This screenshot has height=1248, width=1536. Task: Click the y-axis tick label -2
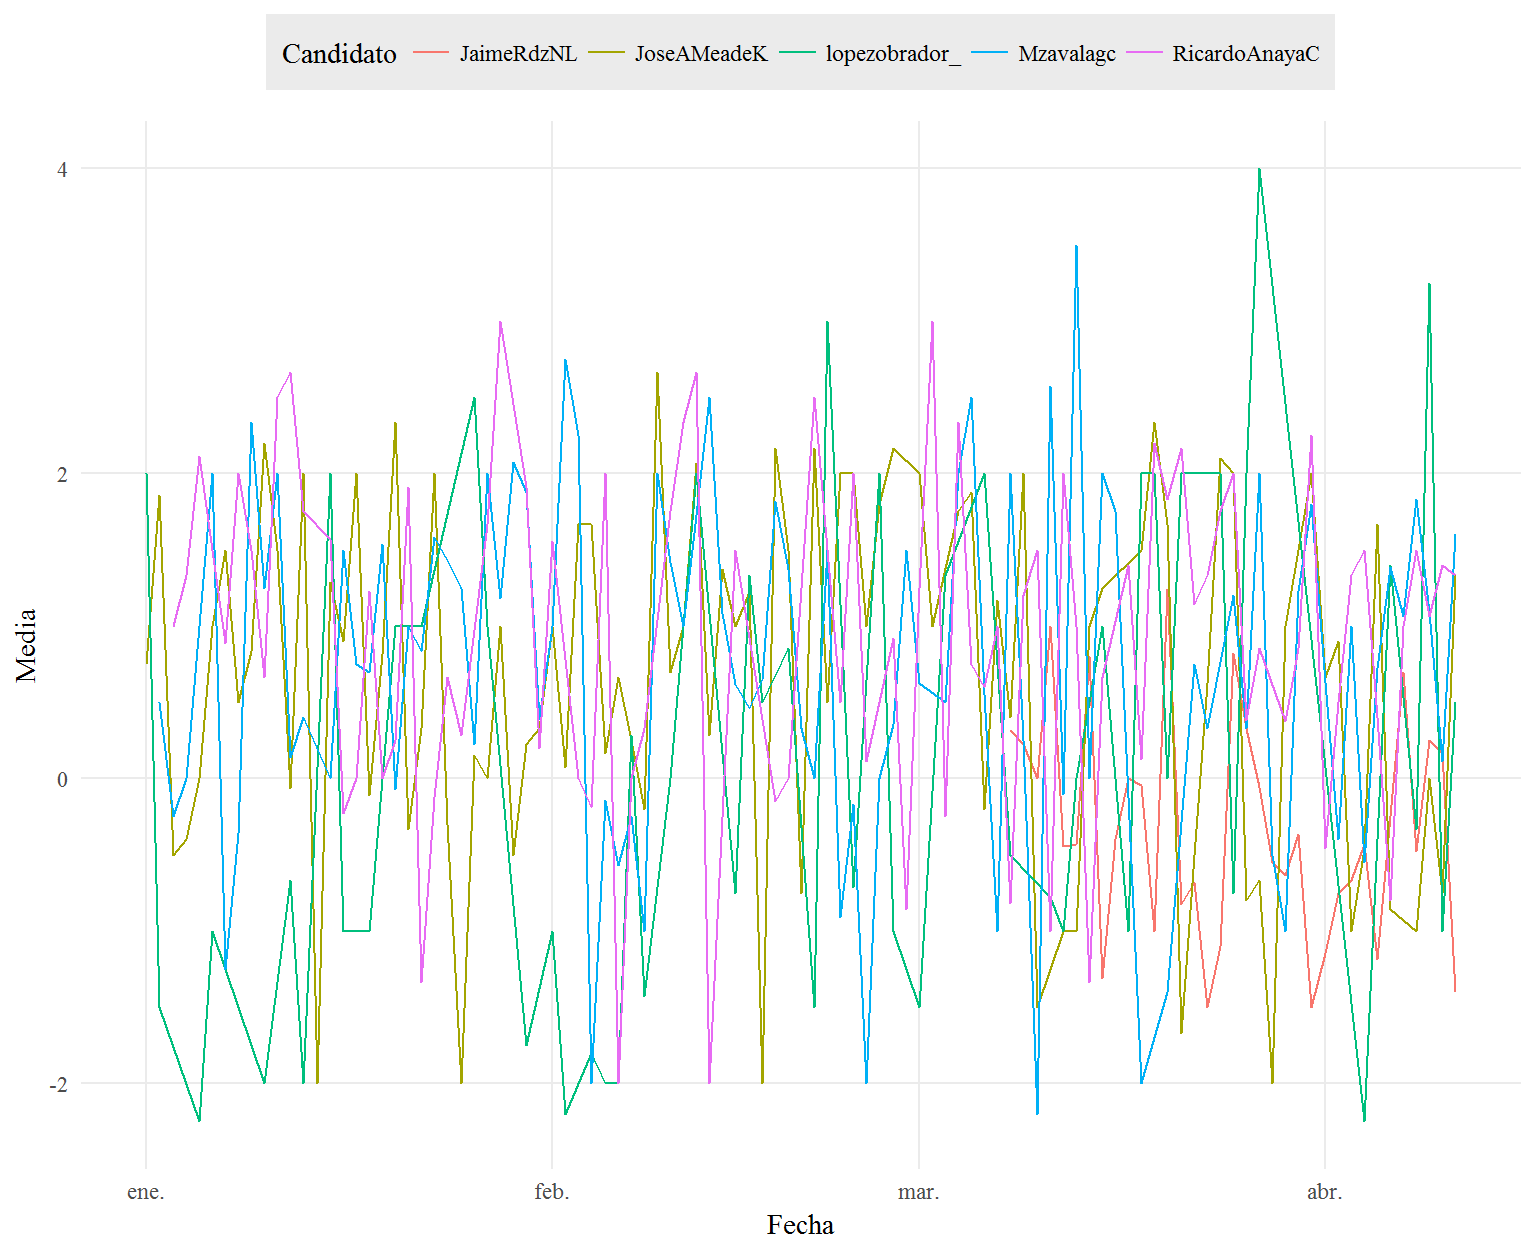point(59,1084)
